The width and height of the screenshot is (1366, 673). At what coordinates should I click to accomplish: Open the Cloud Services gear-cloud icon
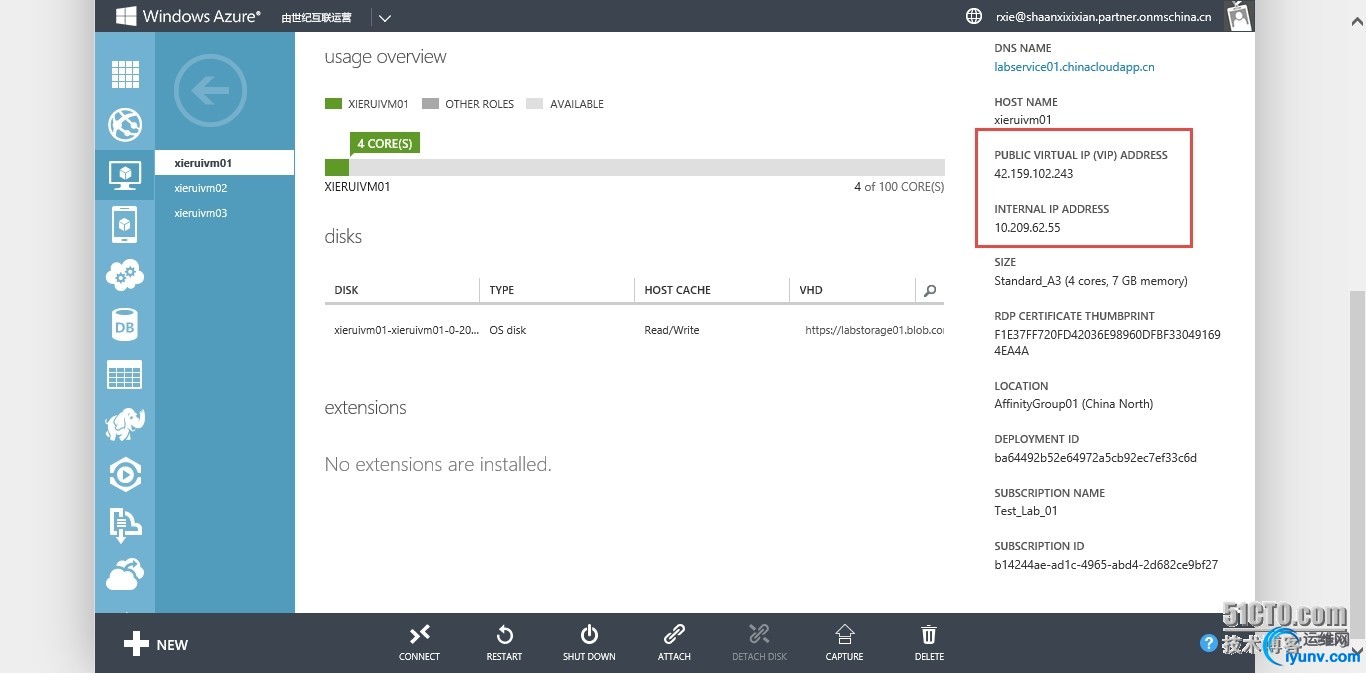click(125, 275)
